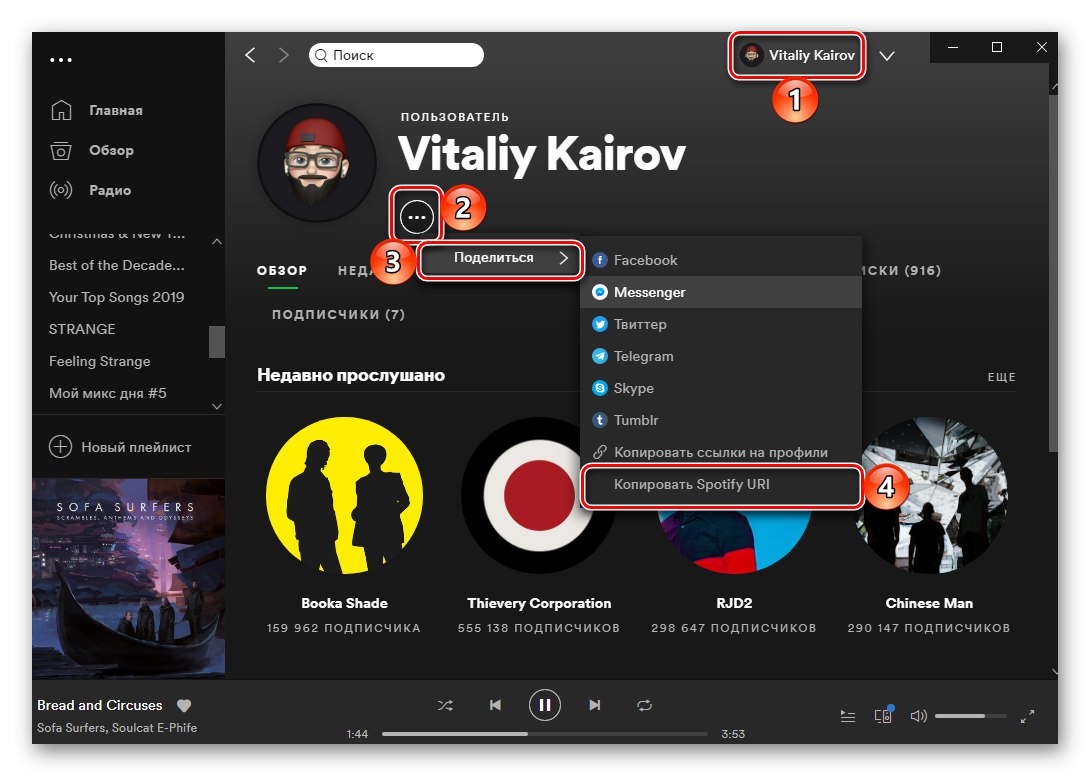
Task: Adjust the volume slider
Action: coord(972,715)
